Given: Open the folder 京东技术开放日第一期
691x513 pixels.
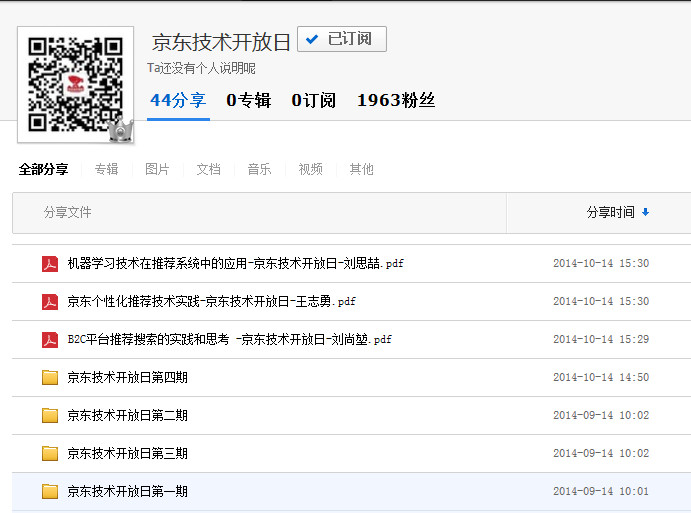Looking at the screenshot, I should (x=127, y=491).
